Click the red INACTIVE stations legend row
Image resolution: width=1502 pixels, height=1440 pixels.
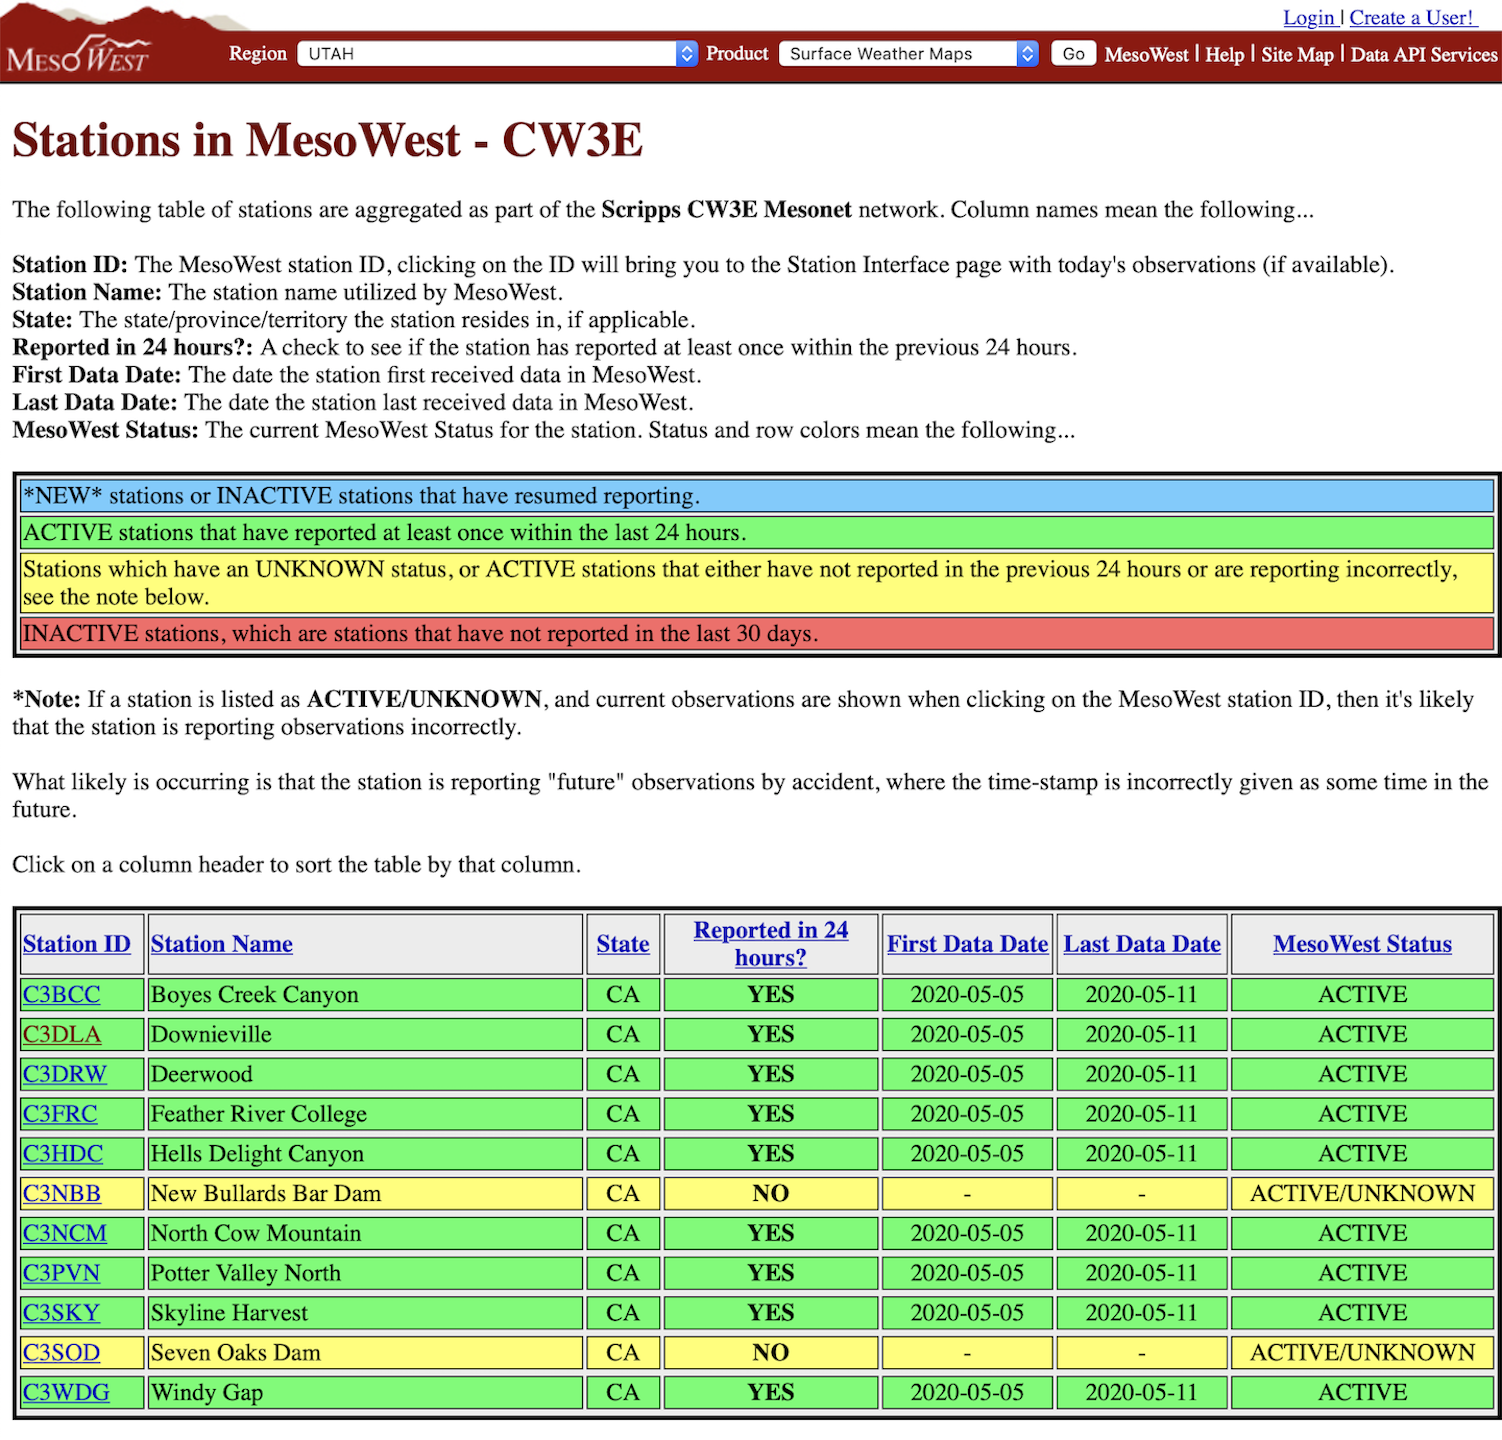coord(757,634)
